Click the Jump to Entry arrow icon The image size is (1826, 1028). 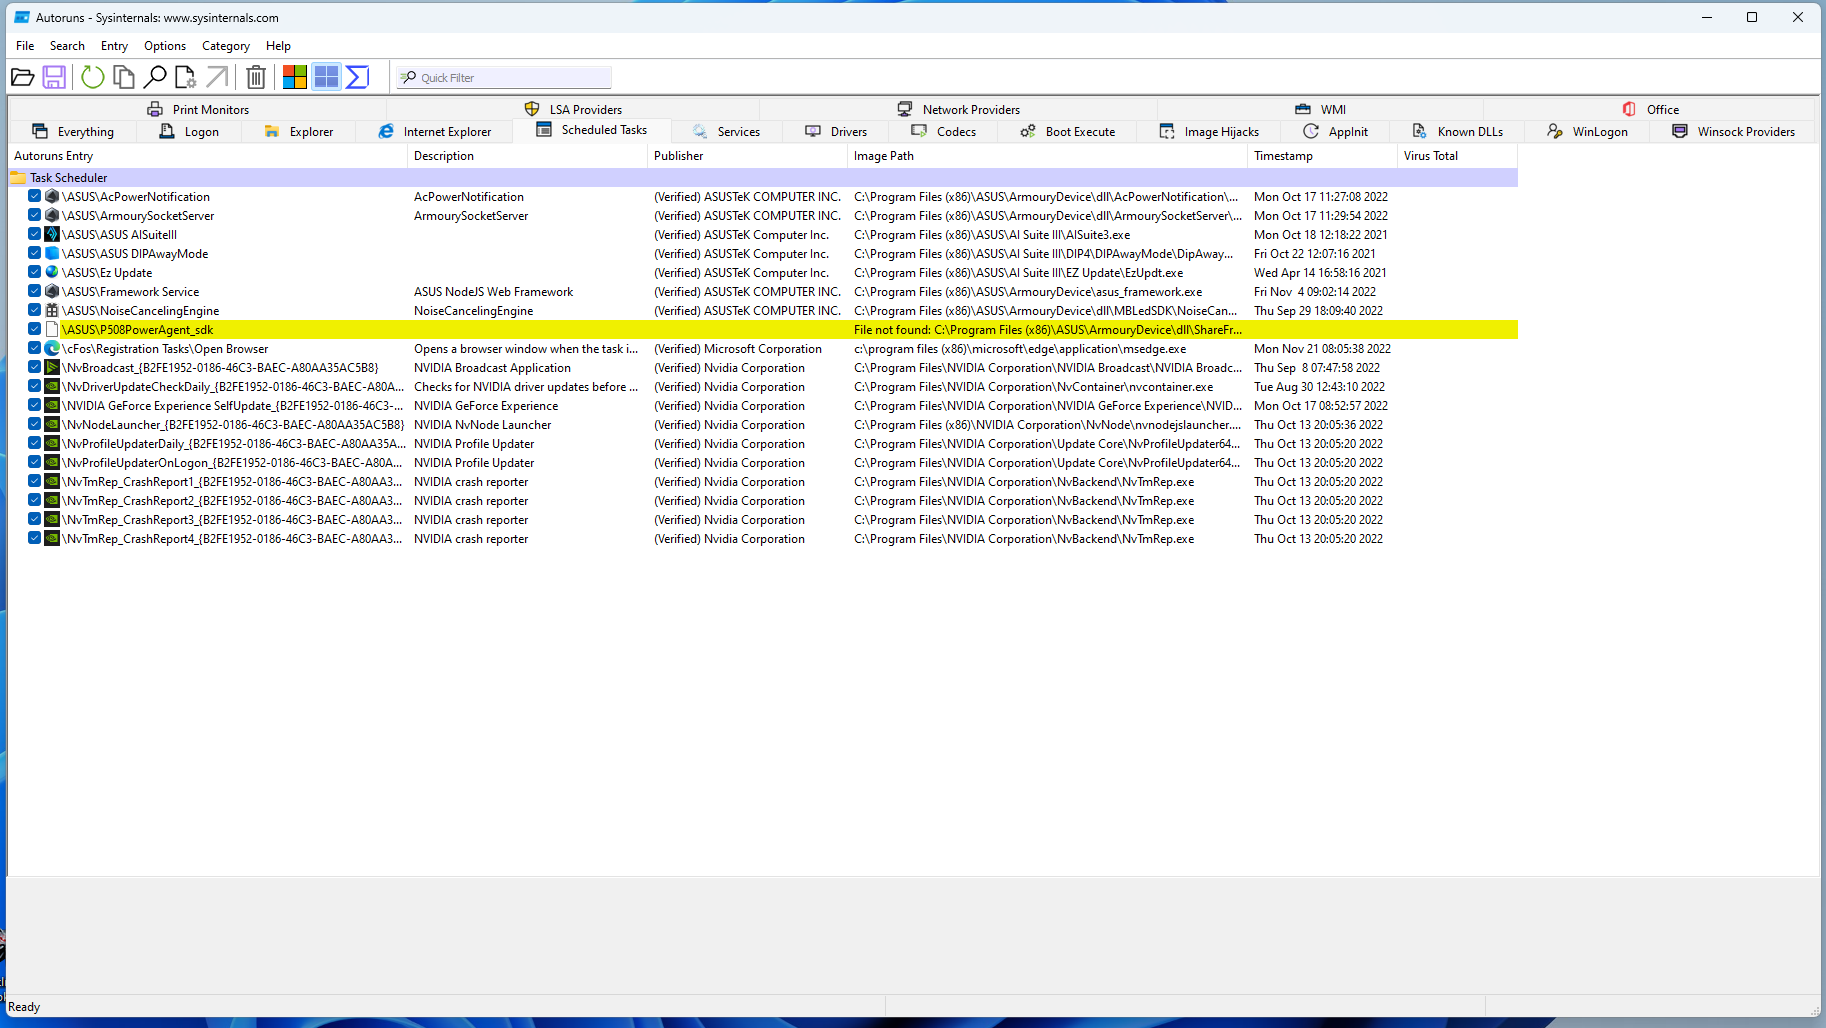click(217, 77)
